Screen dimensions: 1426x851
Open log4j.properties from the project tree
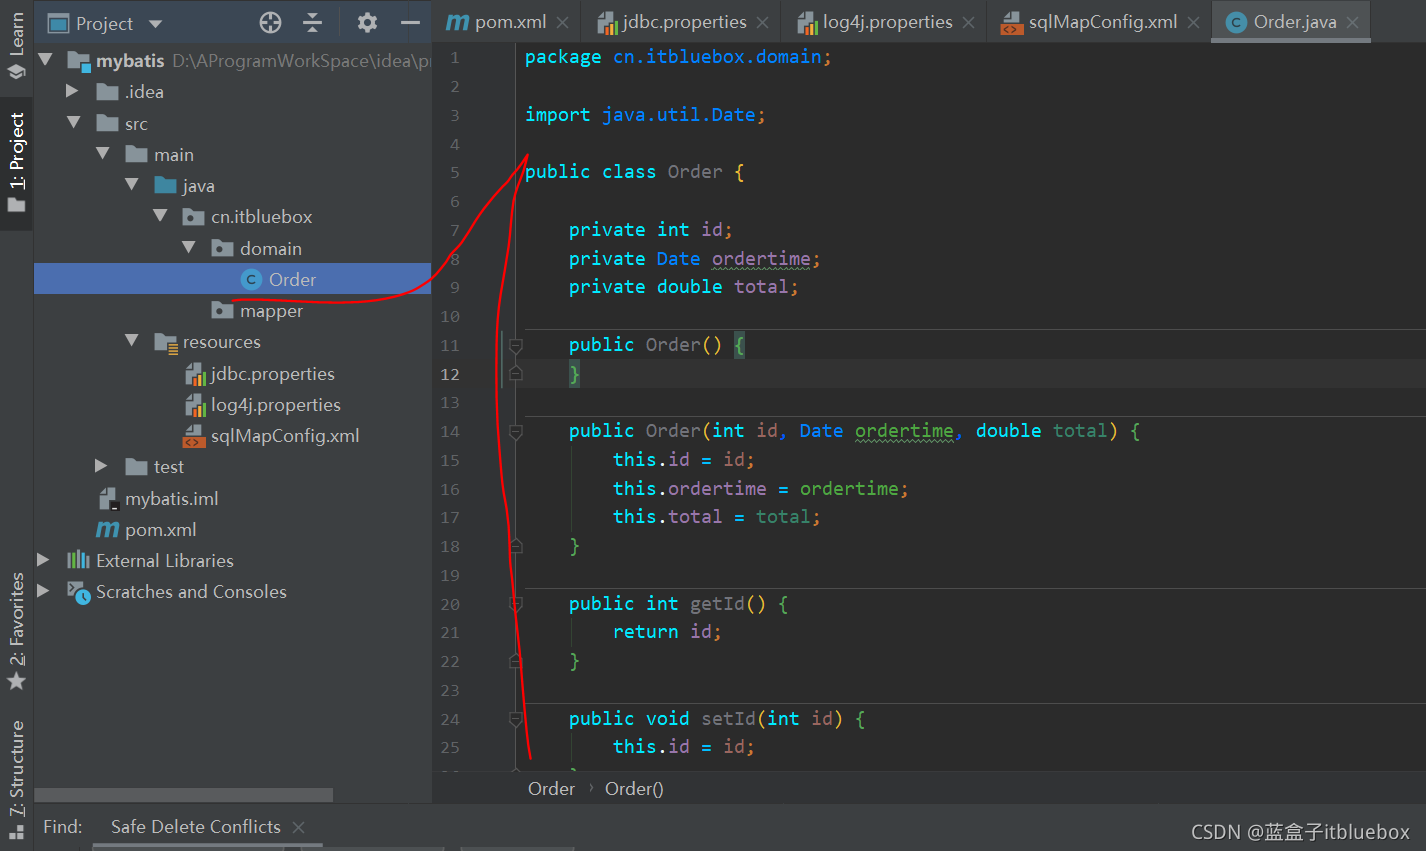[276, 405]
